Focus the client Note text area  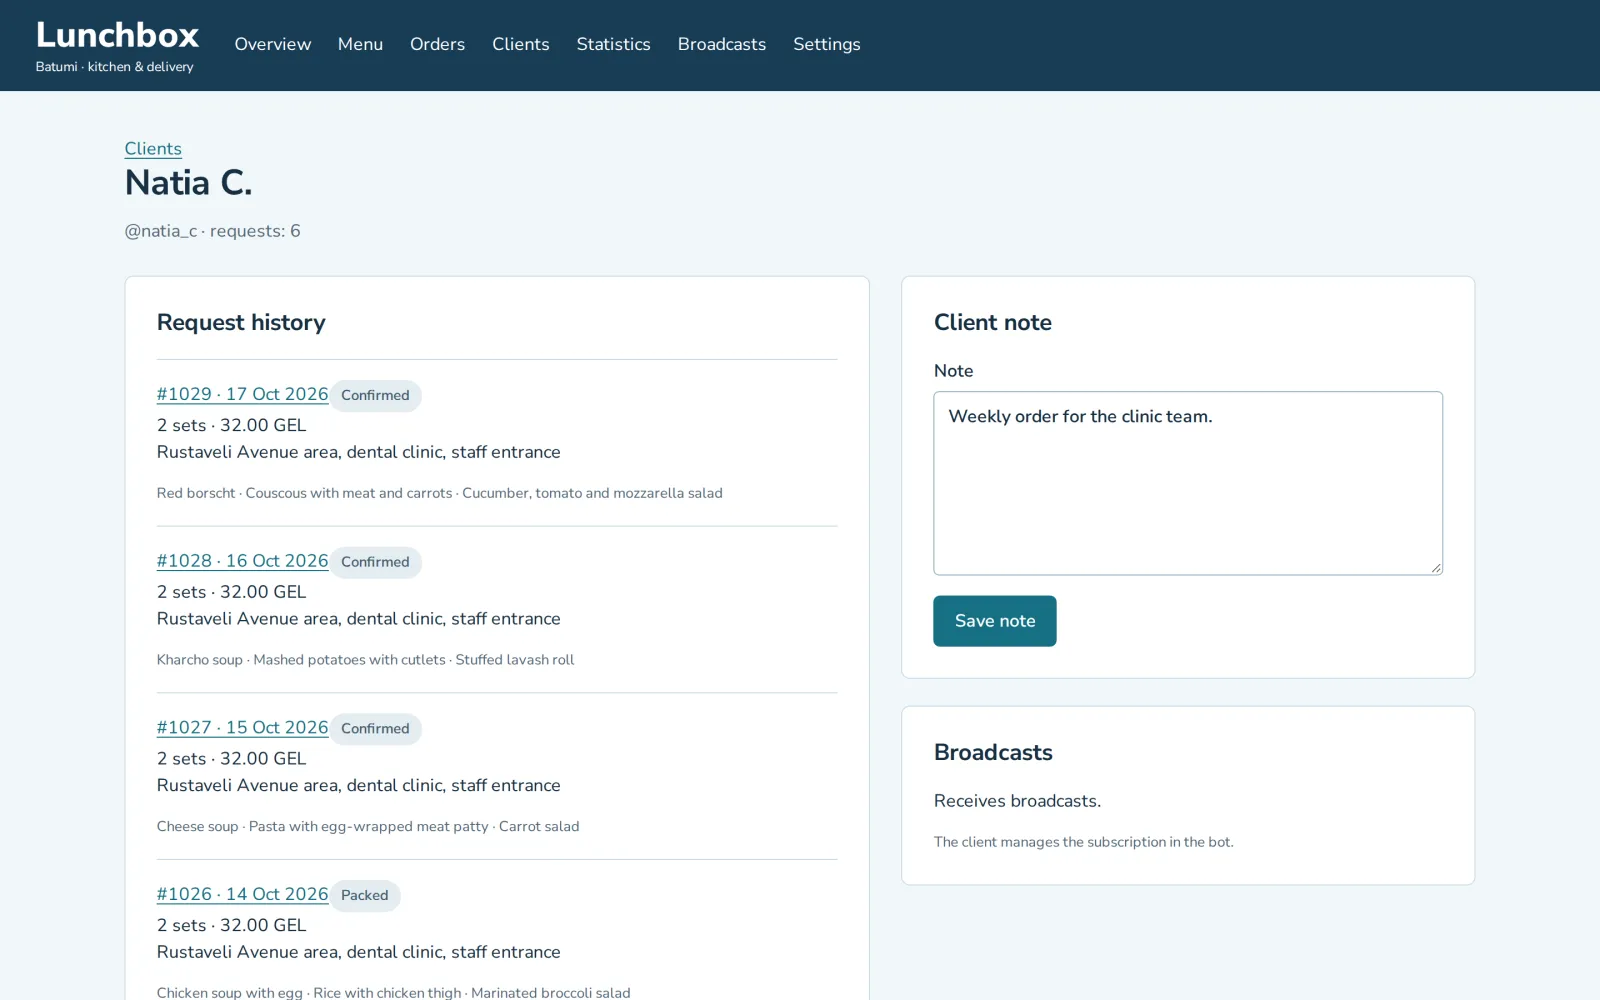point(1188,483)
